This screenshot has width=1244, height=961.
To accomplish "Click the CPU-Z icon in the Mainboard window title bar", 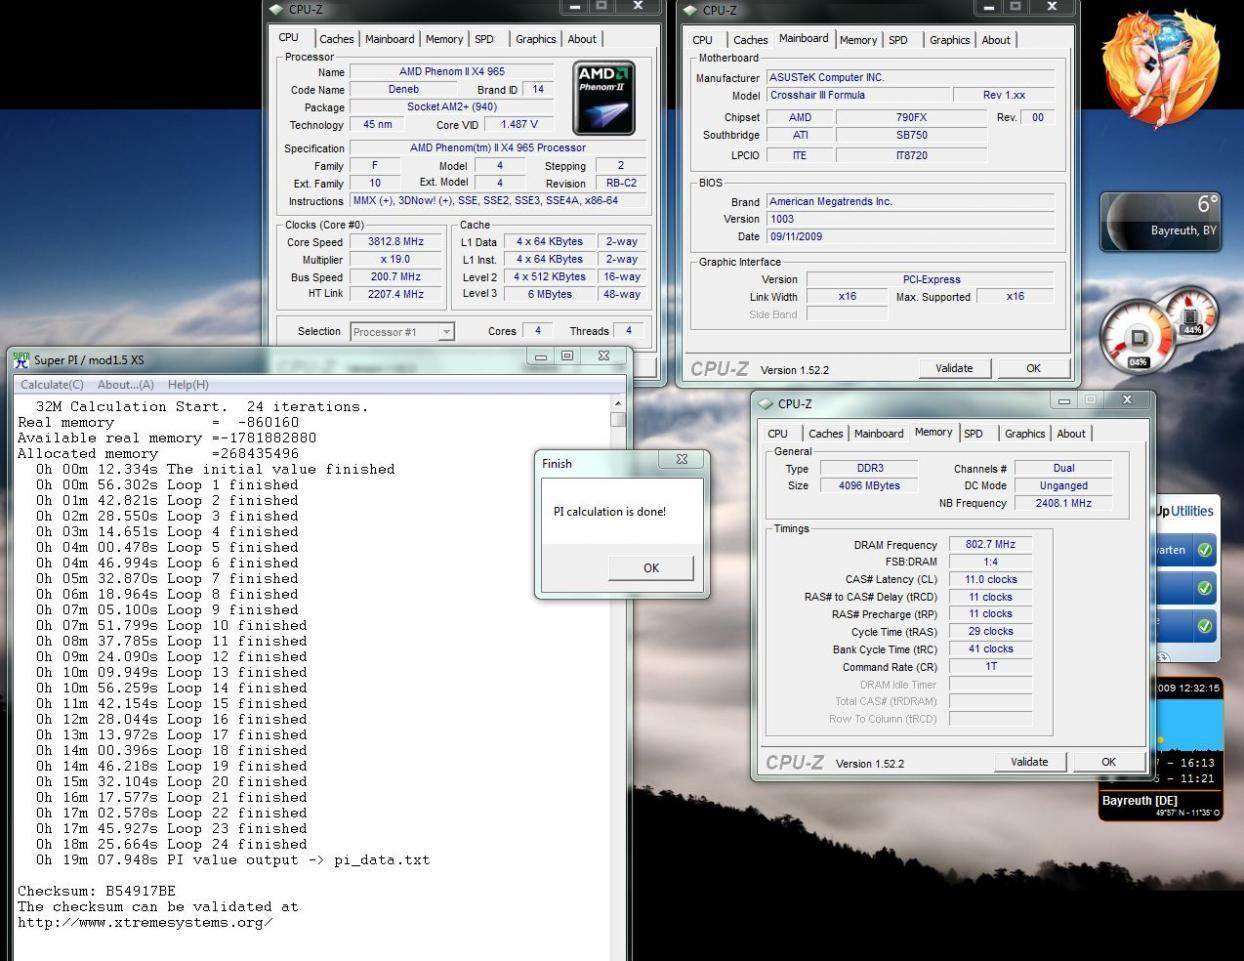I will click(691, 10).
